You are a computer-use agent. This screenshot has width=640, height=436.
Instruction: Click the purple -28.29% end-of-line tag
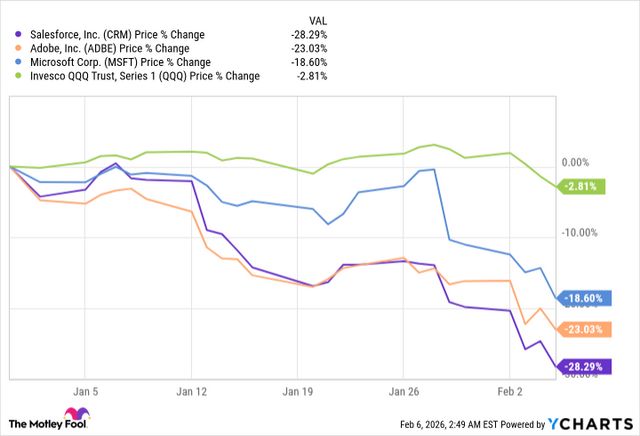pos(585,367)
